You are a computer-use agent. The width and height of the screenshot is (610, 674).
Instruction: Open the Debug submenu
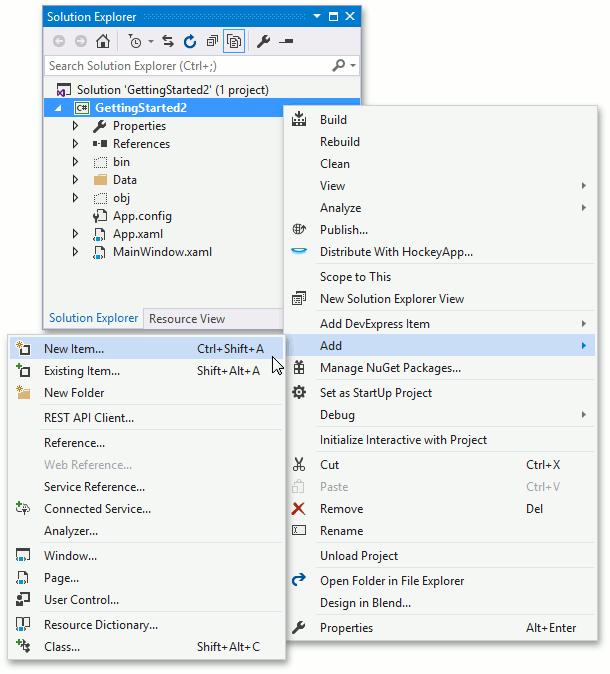[441, 415]
